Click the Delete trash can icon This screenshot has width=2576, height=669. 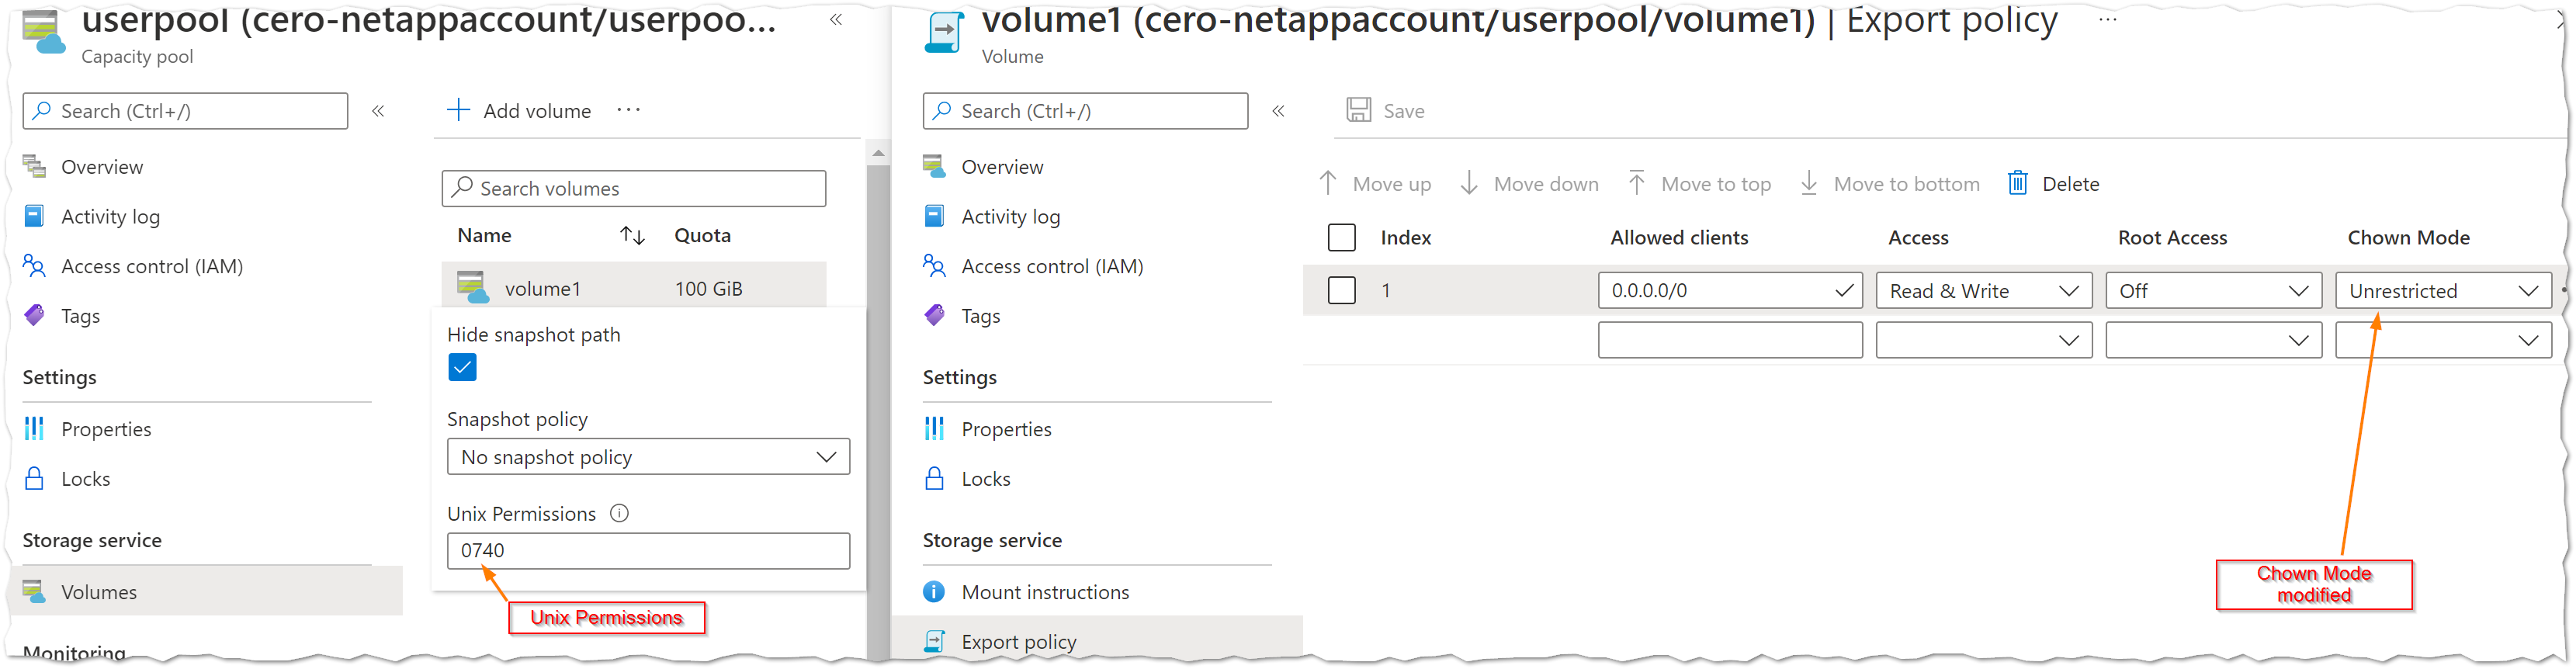point(2017,183)
